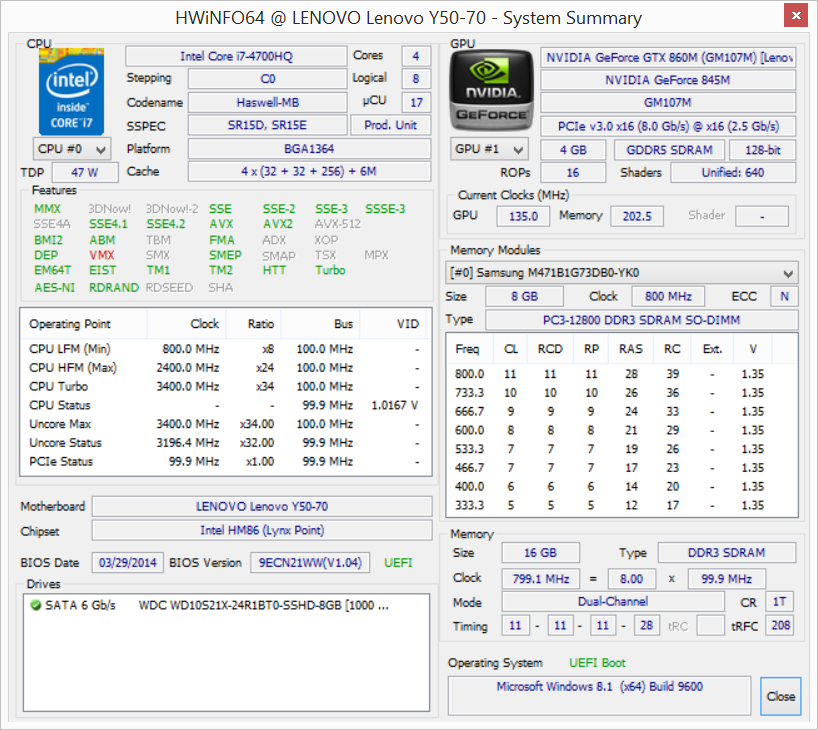Click the CR value 1T

point(779,602)
